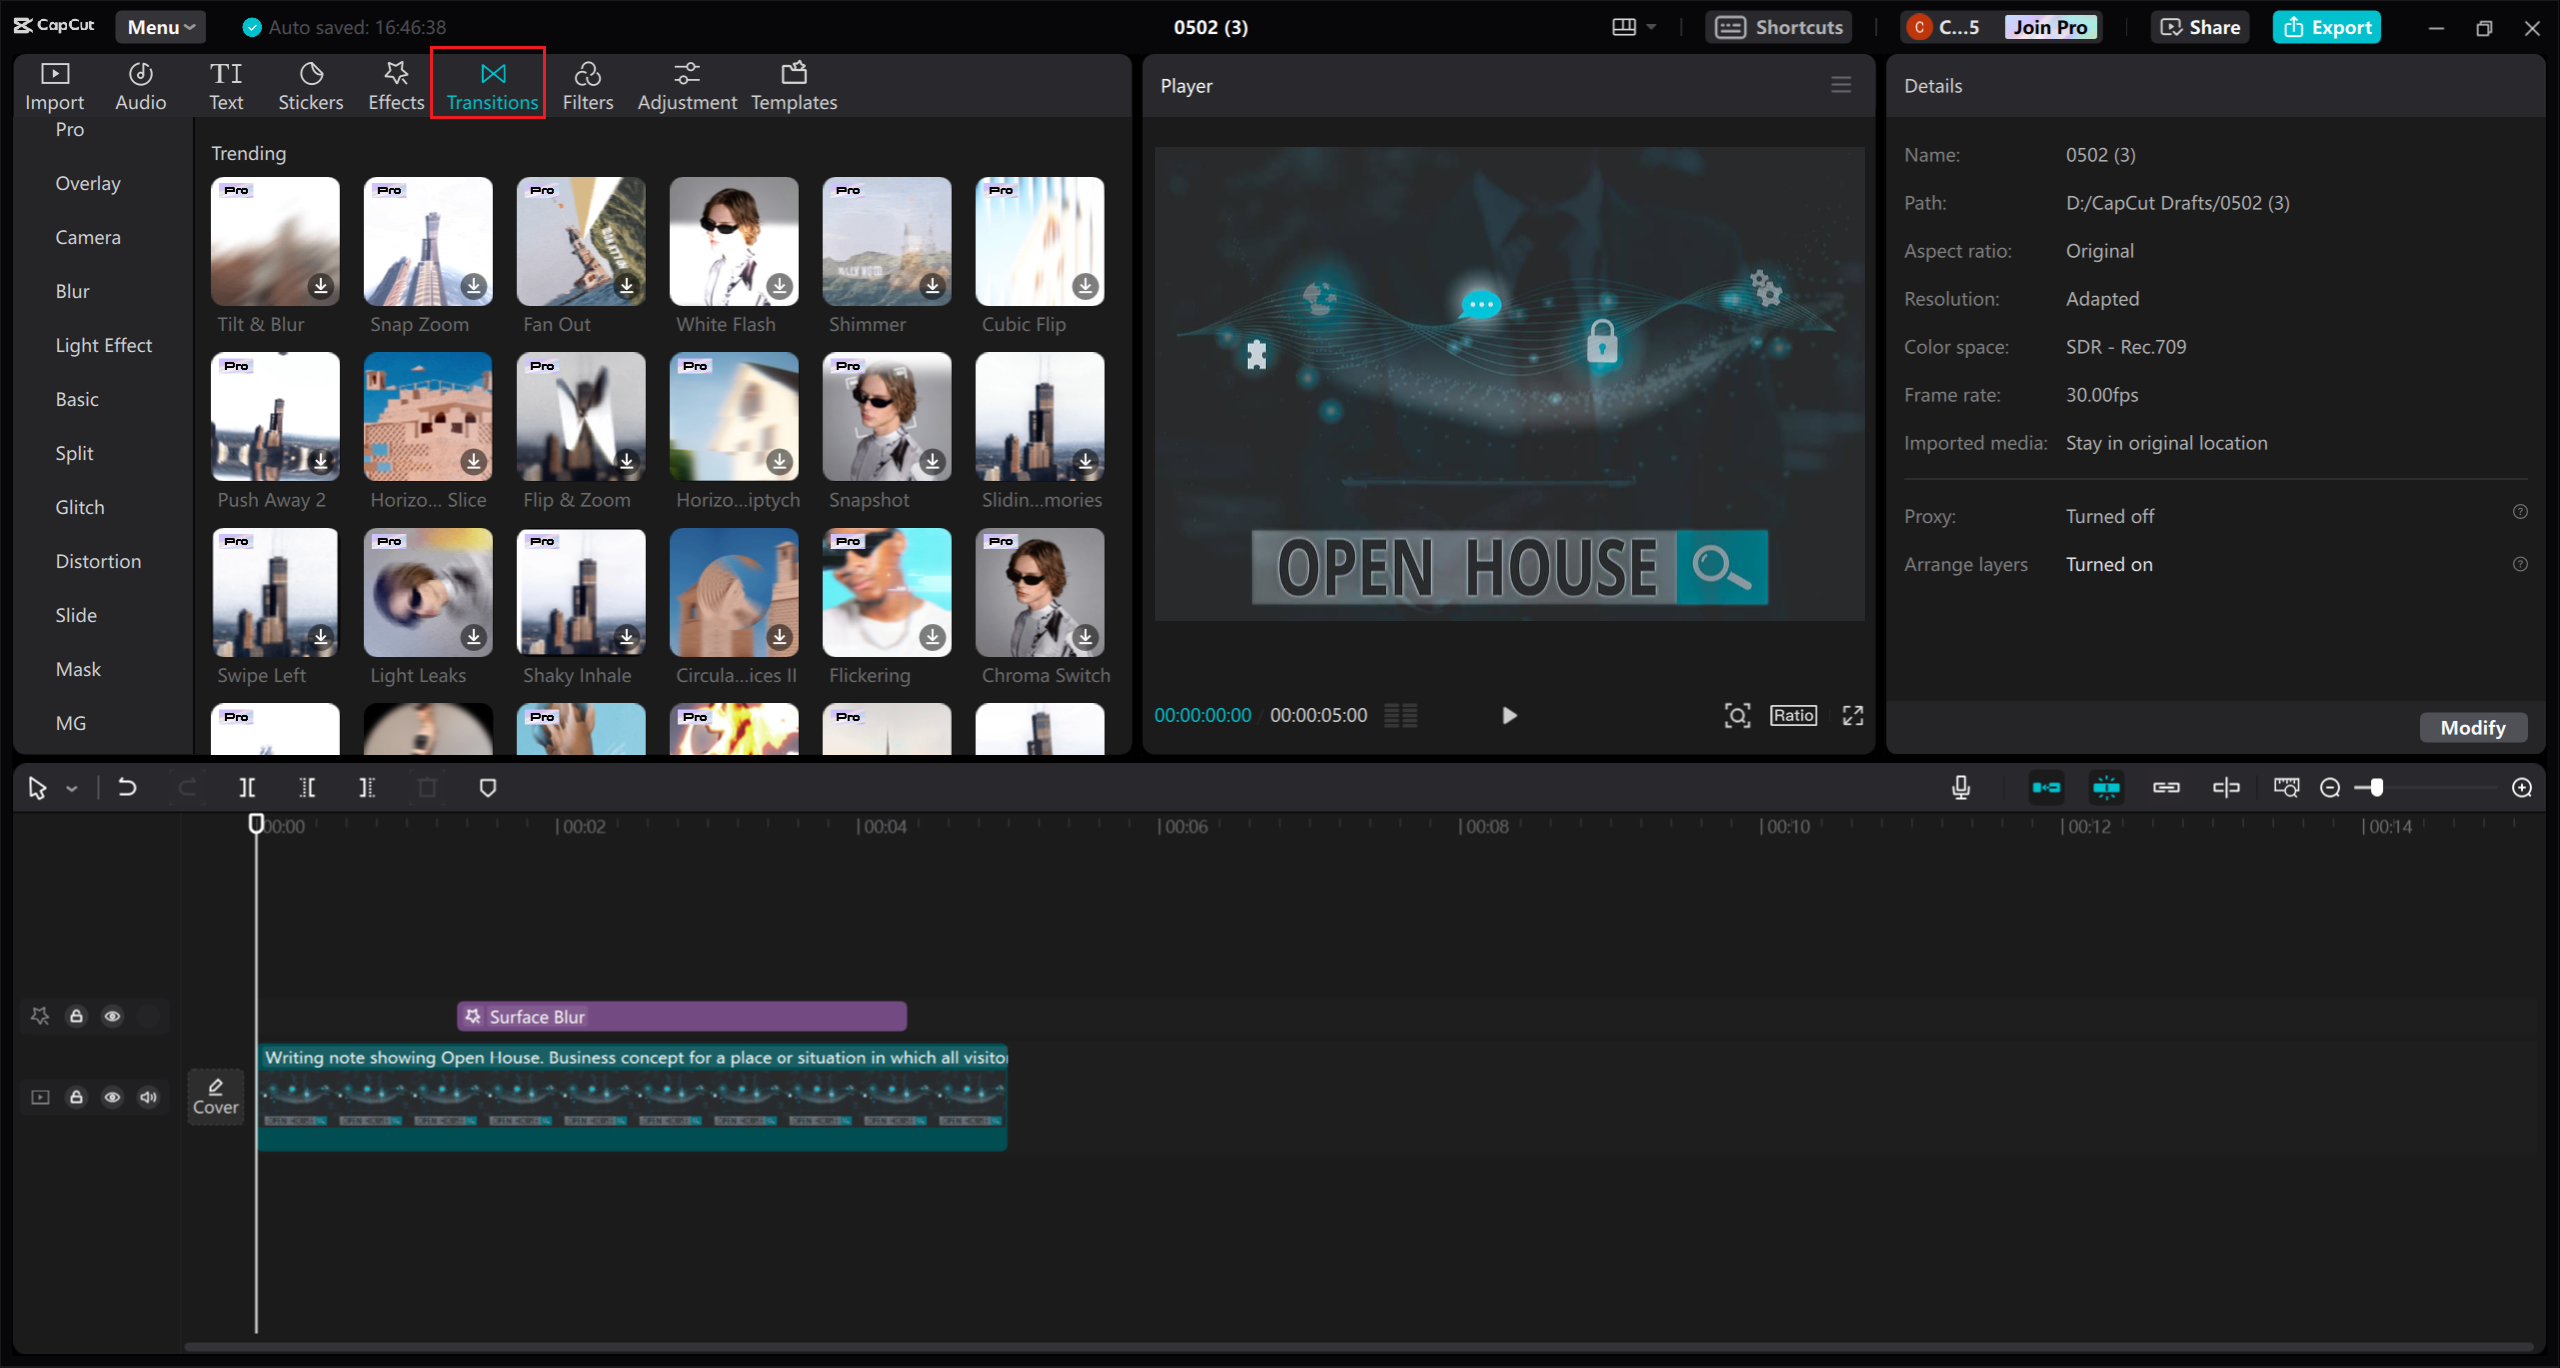2560x1368 pixels.
Task: Click the Export button
Action: click(x=2327, y=27)
